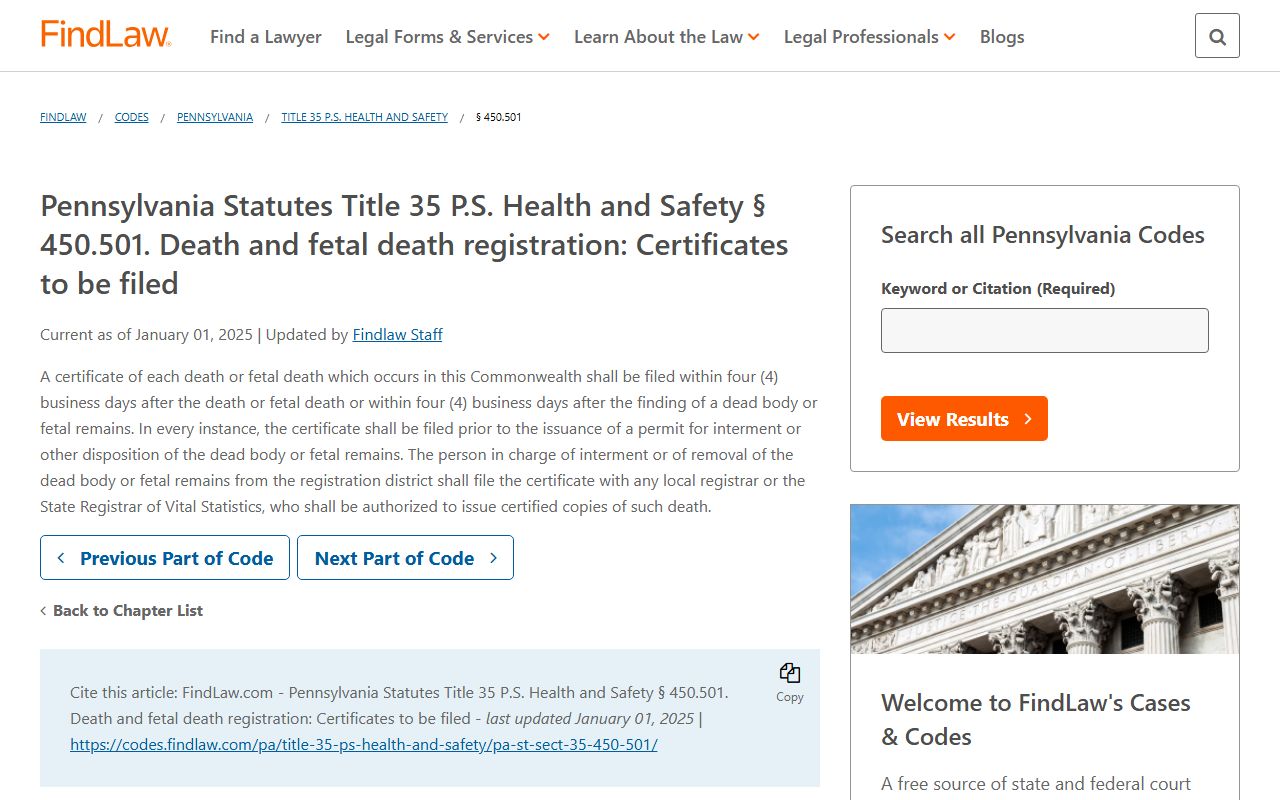
Task: Submit search with View Results
Action: (x=964, y=419)
